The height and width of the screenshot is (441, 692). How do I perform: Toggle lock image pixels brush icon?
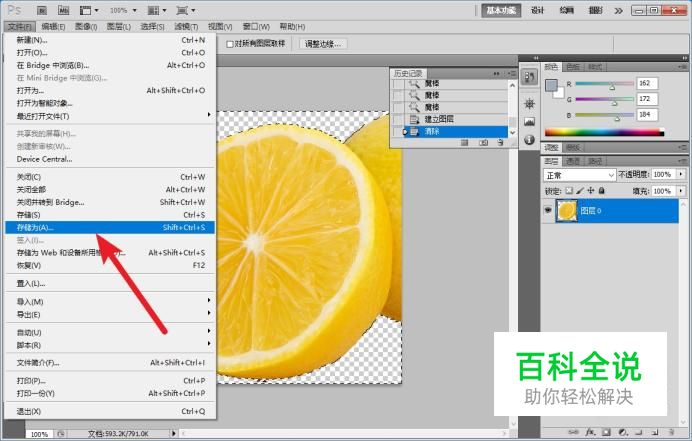(x=580, y=191)
